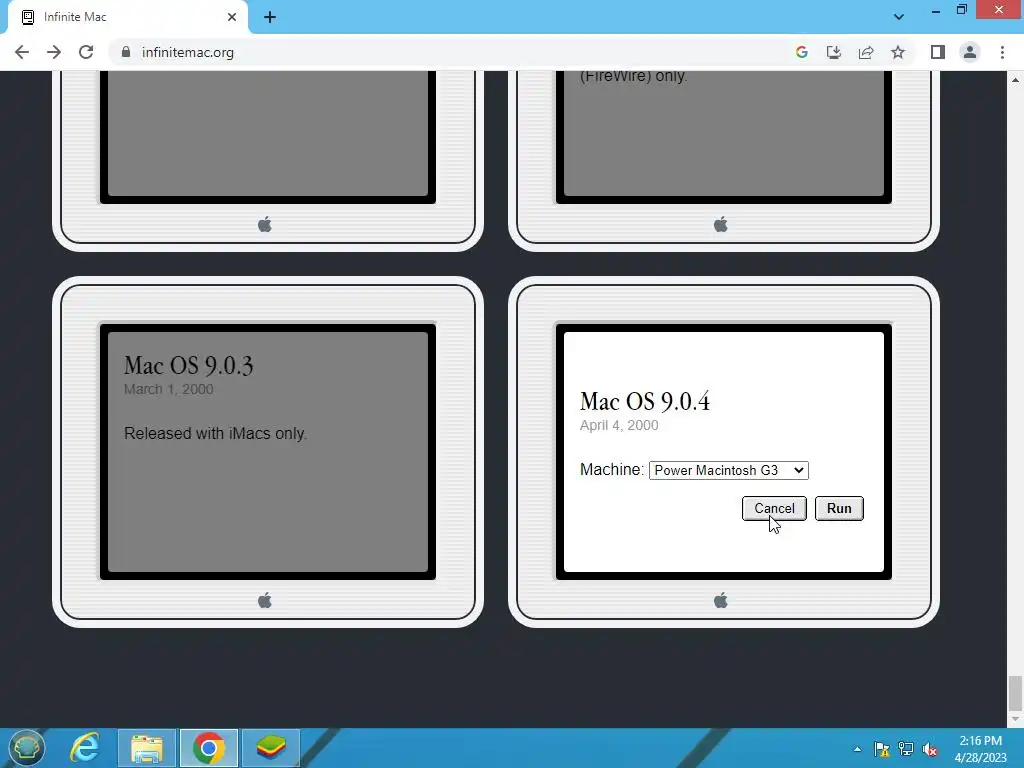
Task: Click the scrollbar down arrow
Action: pyautogui.click(x=1015, y=719)
